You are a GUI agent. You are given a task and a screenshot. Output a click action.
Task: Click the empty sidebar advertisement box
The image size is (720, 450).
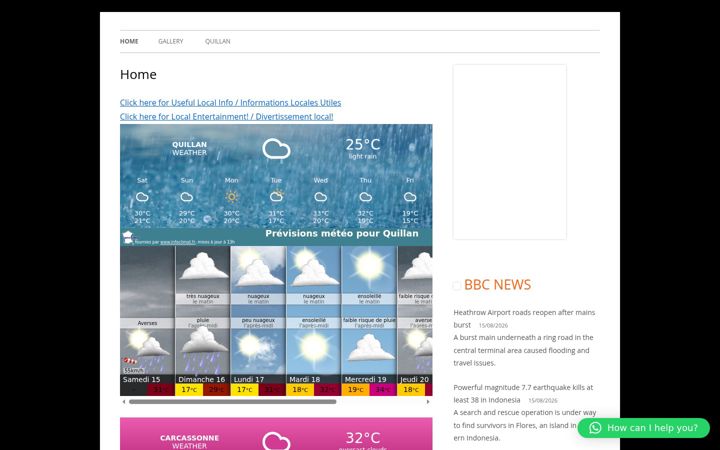(510, 152)
